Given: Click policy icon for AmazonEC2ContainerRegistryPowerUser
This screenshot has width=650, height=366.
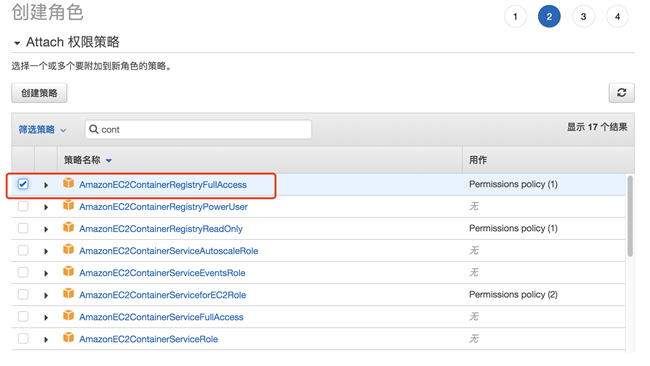Looking at the screenshot, I should 68,205.
